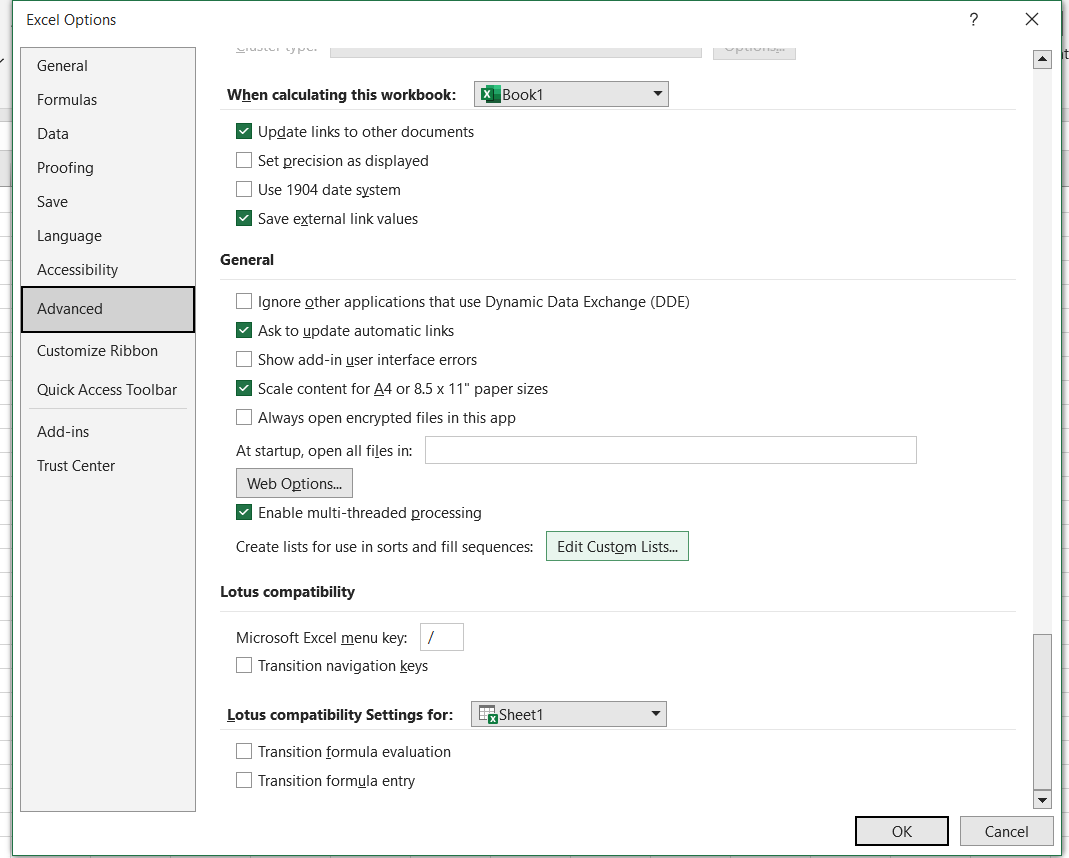Viewport: 1069px width, 858px height.
Task: Enable 'Ignore other applications that use Dynamic Data Exchange'
Action: [243, 301]
